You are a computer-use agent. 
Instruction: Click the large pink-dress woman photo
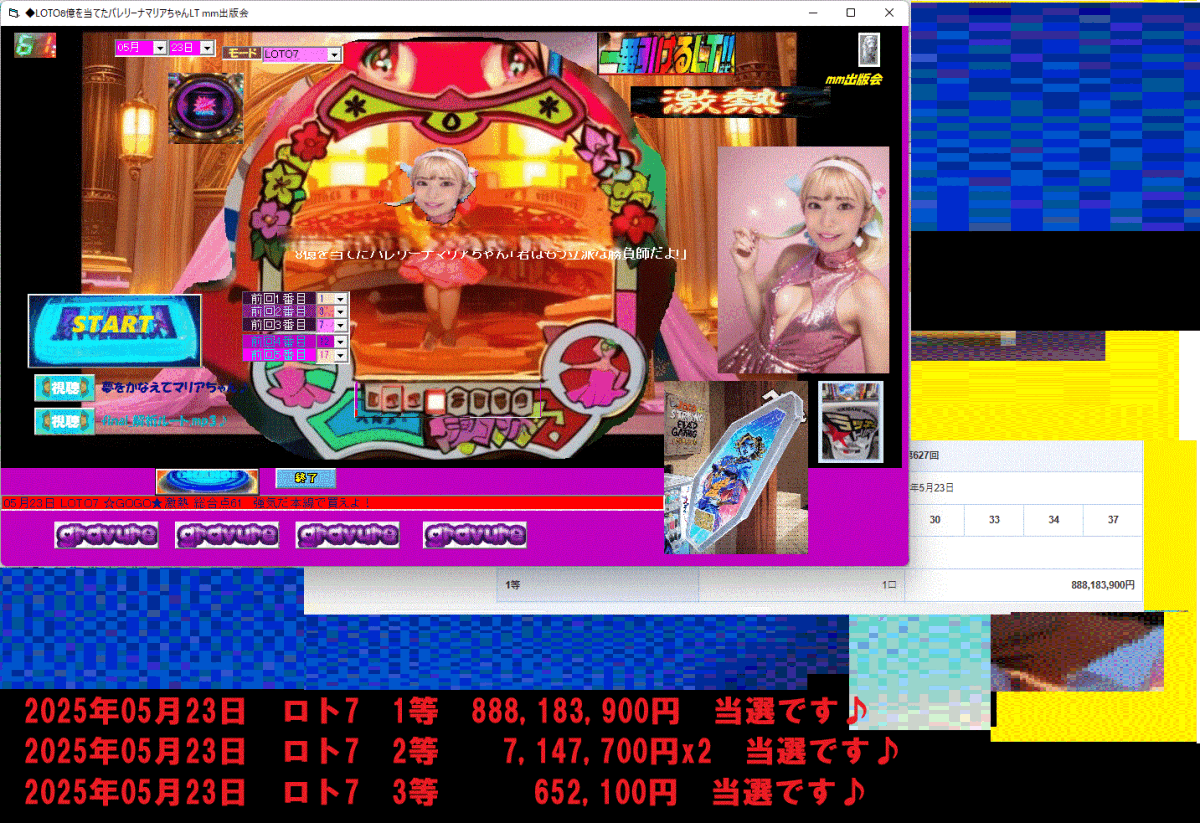[804, 260]
